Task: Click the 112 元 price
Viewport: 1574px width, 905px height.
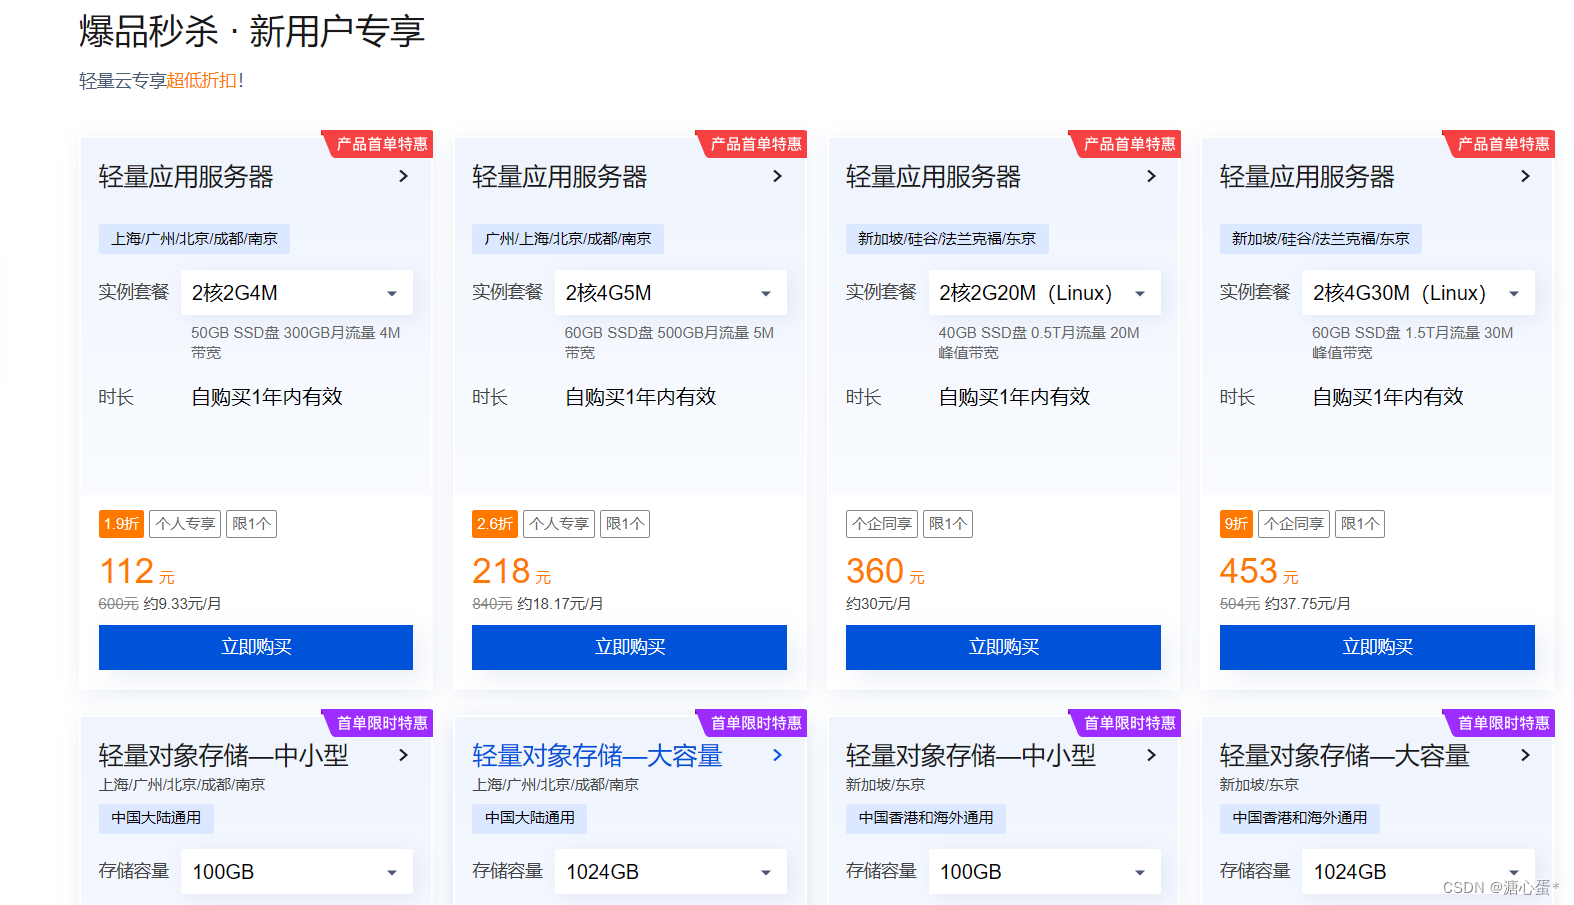Action: [x=137, y=572]
